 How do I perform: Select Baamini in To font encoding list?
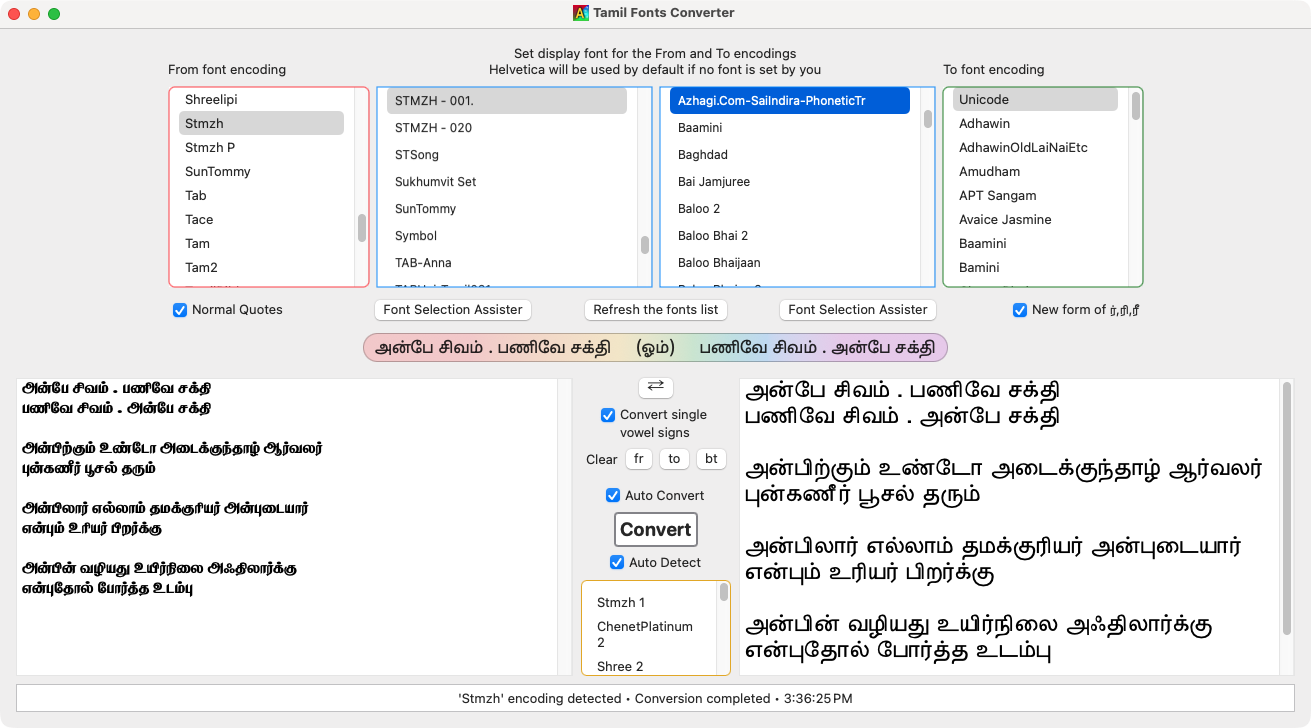tap(1035, 244)
